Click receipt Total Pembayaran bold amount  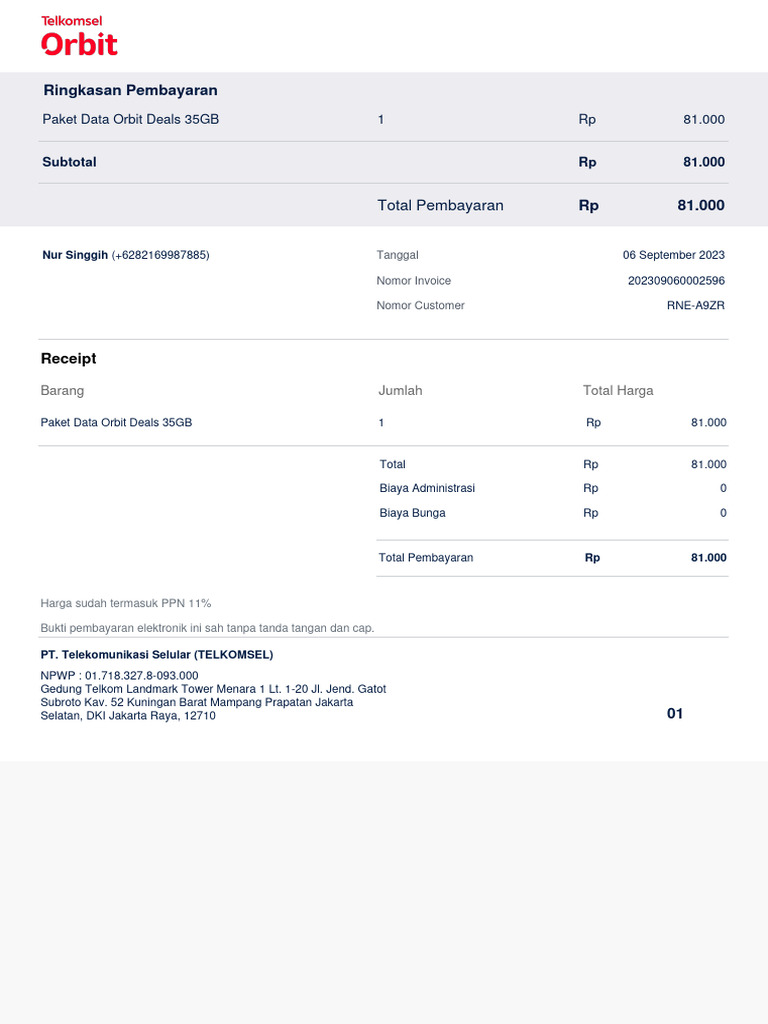tap(709, 558)
